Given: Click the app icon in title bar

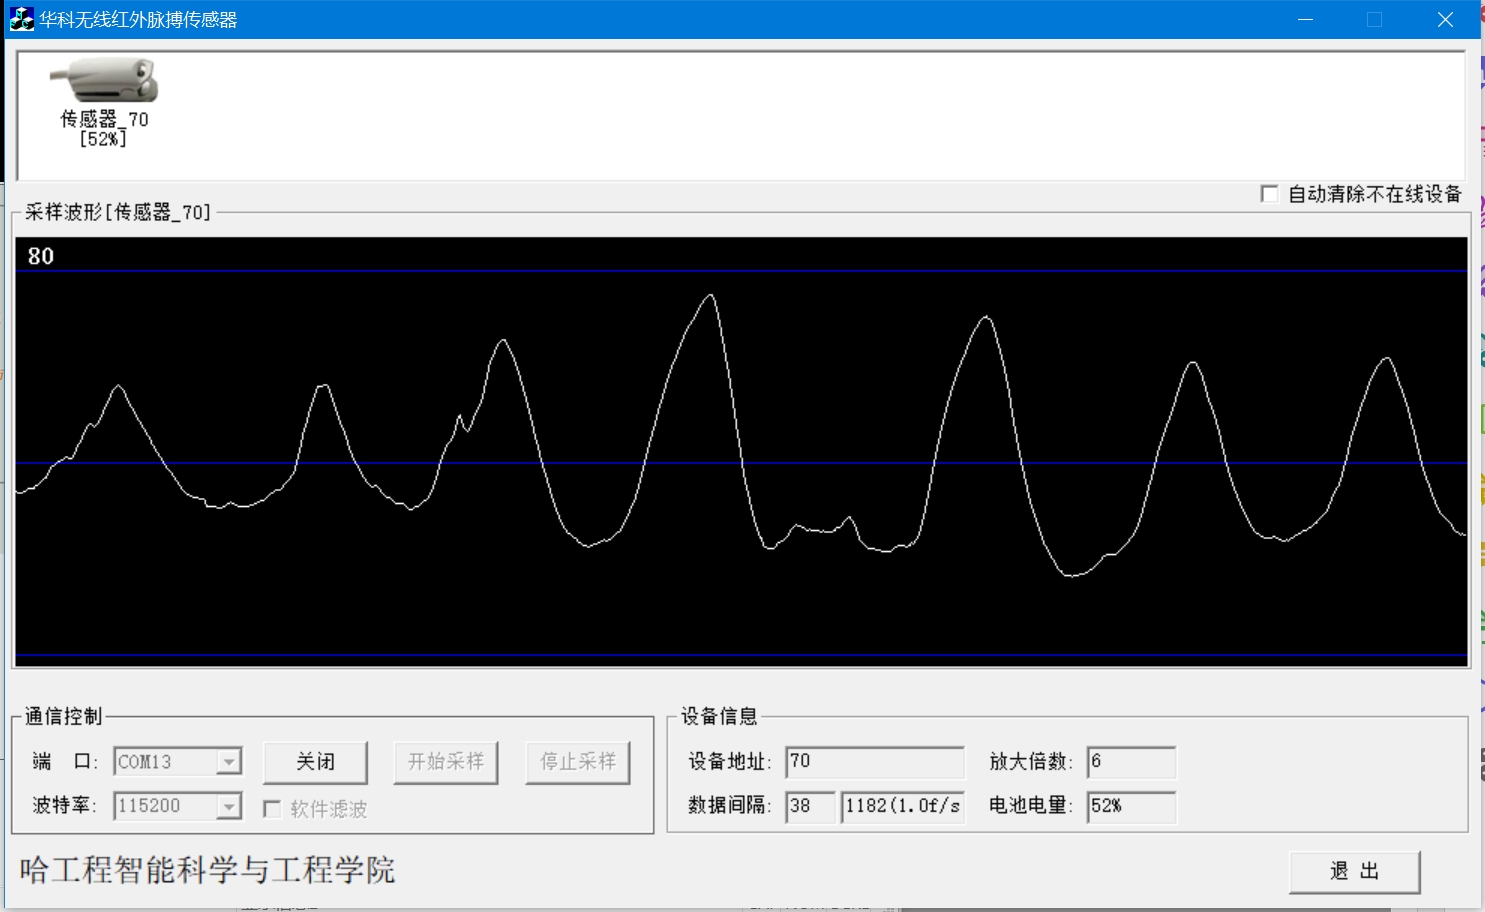Looking at the screenshot, I should coord(21,19).
